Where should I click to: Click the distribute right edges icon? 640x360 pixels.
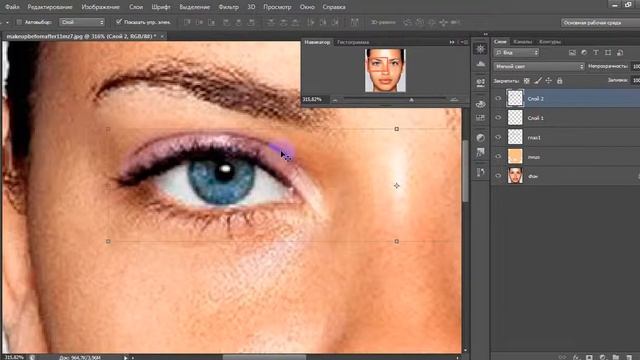pos(335,22)
